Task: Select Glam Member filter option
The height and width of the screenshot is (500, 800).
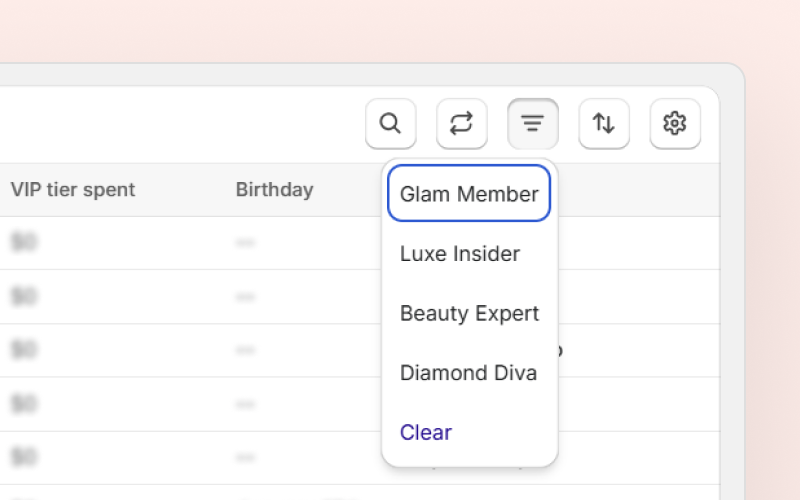Action: [x=469, y=194]
